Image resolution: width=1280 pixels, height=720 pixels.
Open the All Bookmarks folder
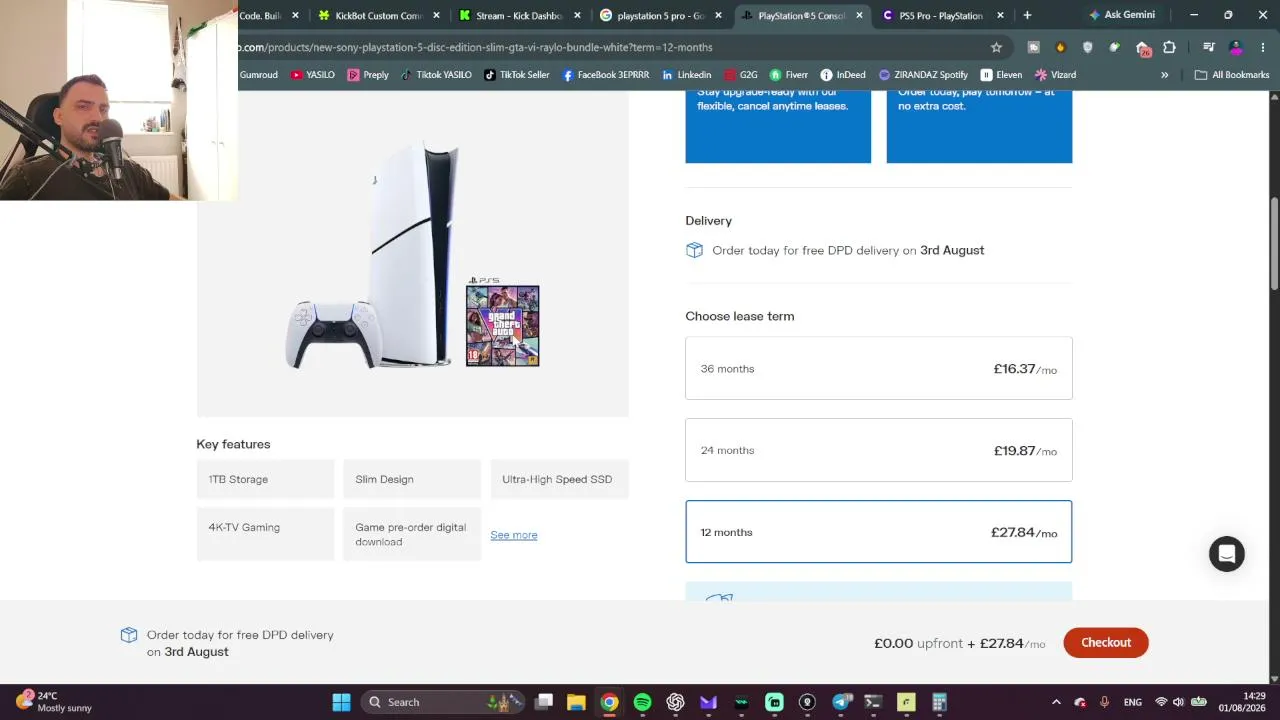click(1232, 75)
